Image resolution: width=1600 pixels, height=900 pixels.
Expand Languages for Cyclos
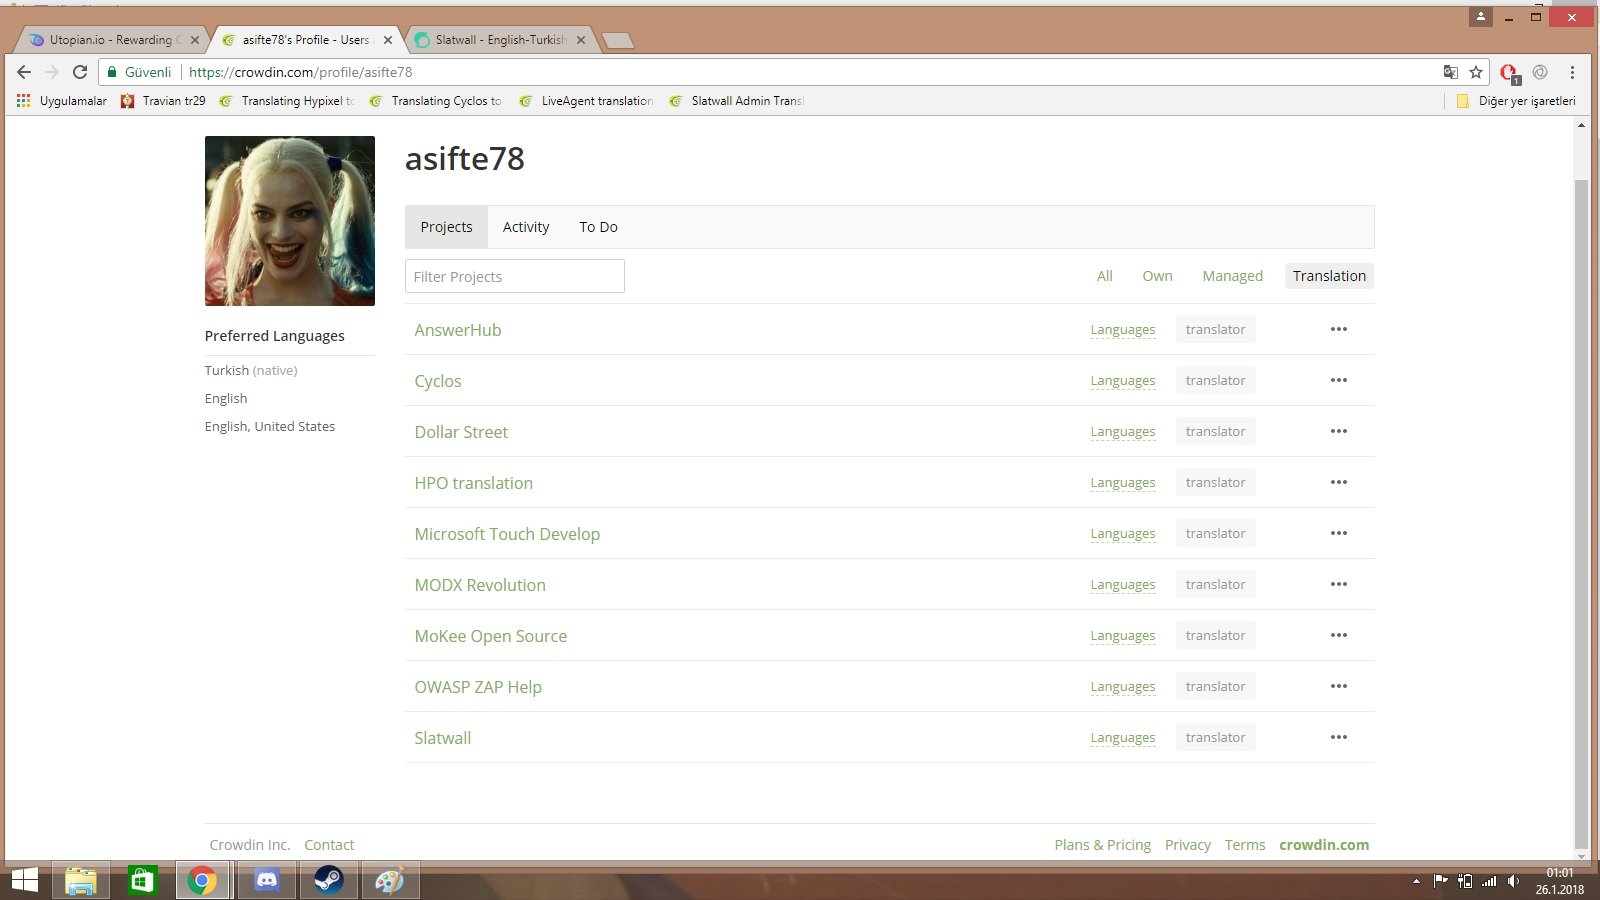pyautogui.click(x=1123, y=381)
